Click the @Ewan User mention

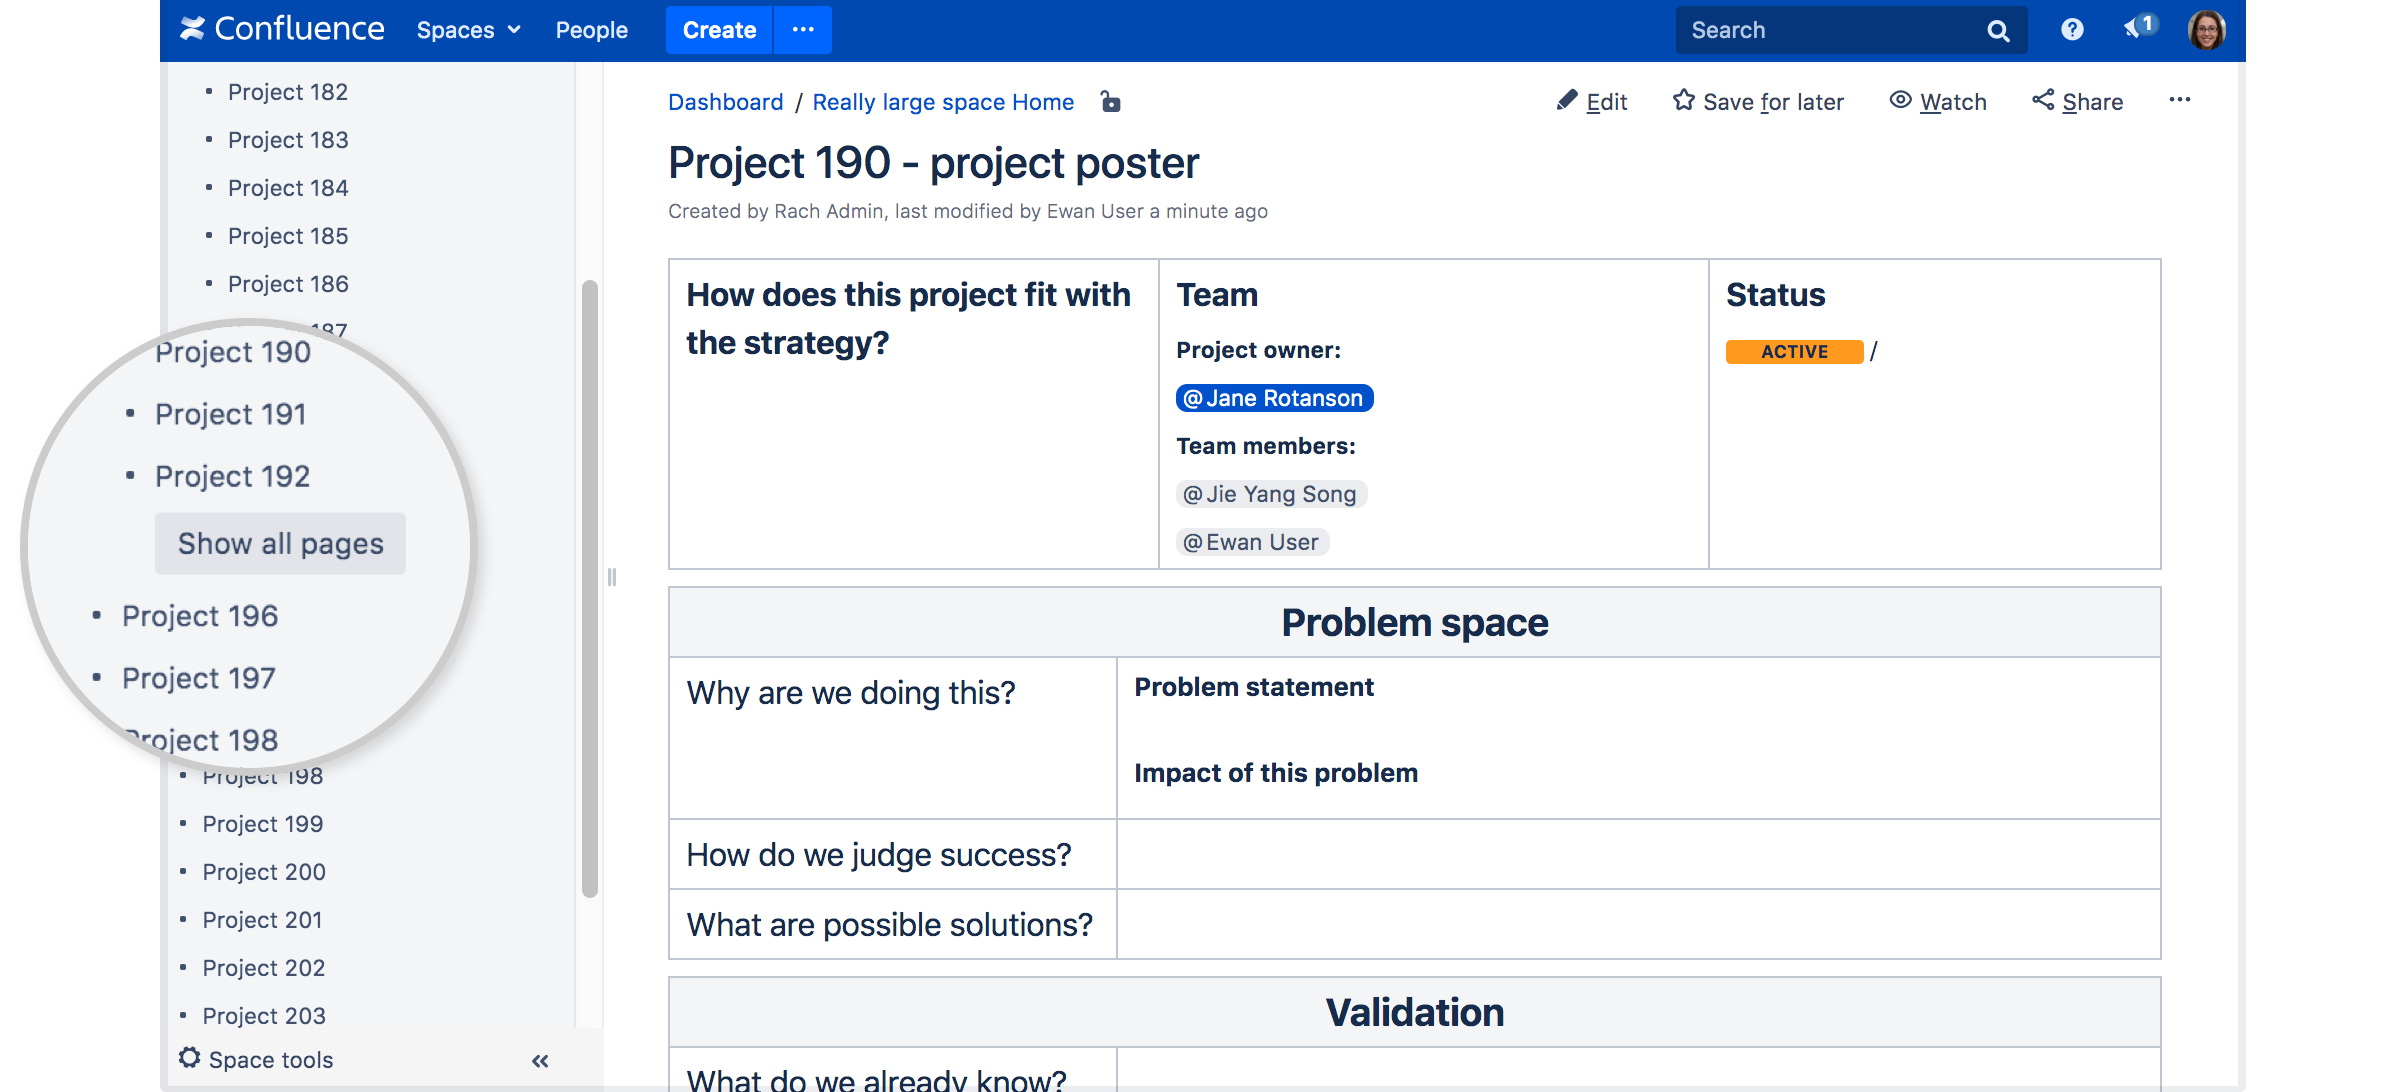[x=1252, y=542]
